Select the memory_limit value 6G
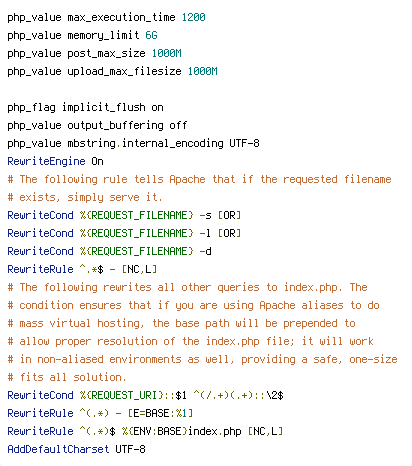 tap(151, 35)
